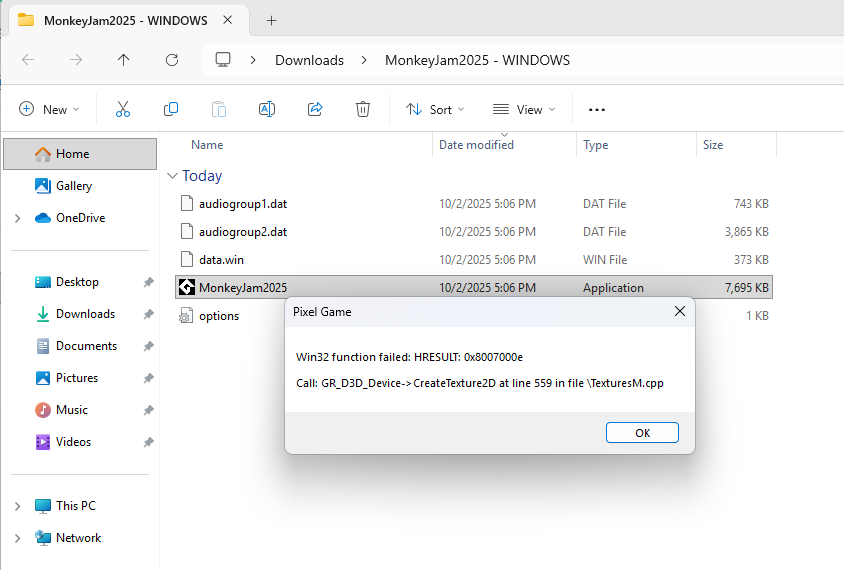Click OK in the error dialog
The width and height of the screenshot is (844, 570).
point(642,433)
